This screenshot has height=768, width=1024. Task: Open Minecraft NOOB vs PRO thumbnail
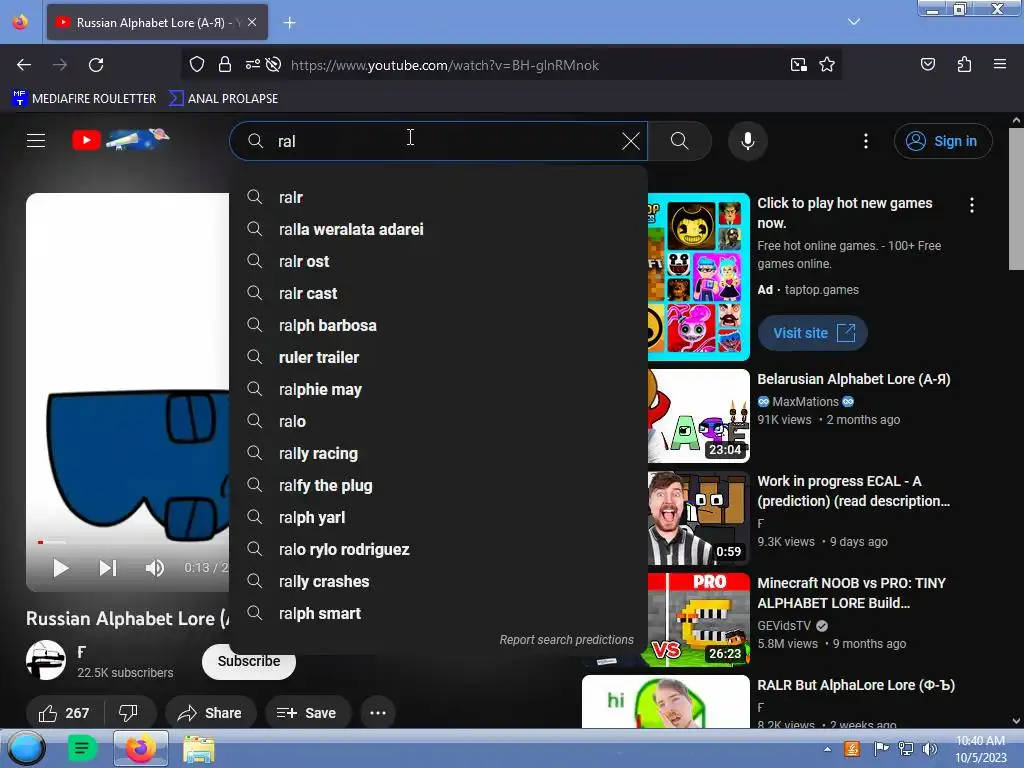pyautogui.click(x=698, y=619)
